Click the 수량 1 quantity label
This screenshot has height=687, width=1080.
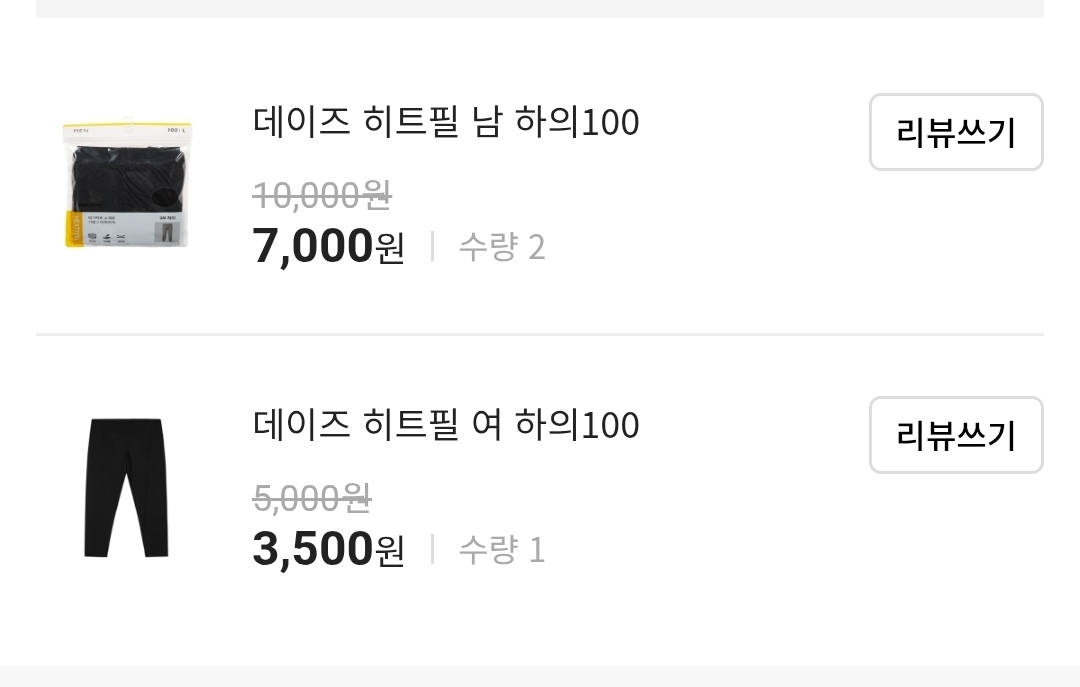pos(501,549)
